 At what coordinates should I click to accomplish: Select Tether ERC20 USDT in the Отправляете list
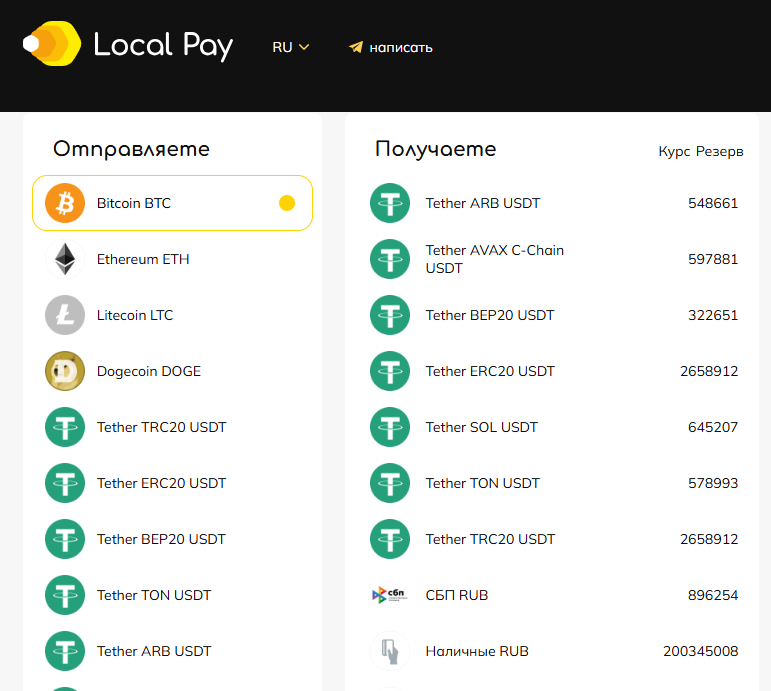[x=161, y=483]
